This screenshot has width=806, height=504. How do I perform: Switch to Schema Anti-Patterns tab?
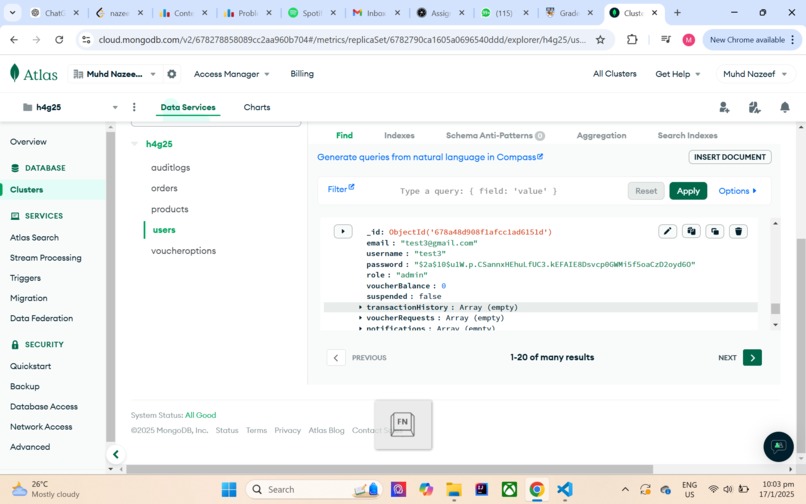(x=495, y=135)
